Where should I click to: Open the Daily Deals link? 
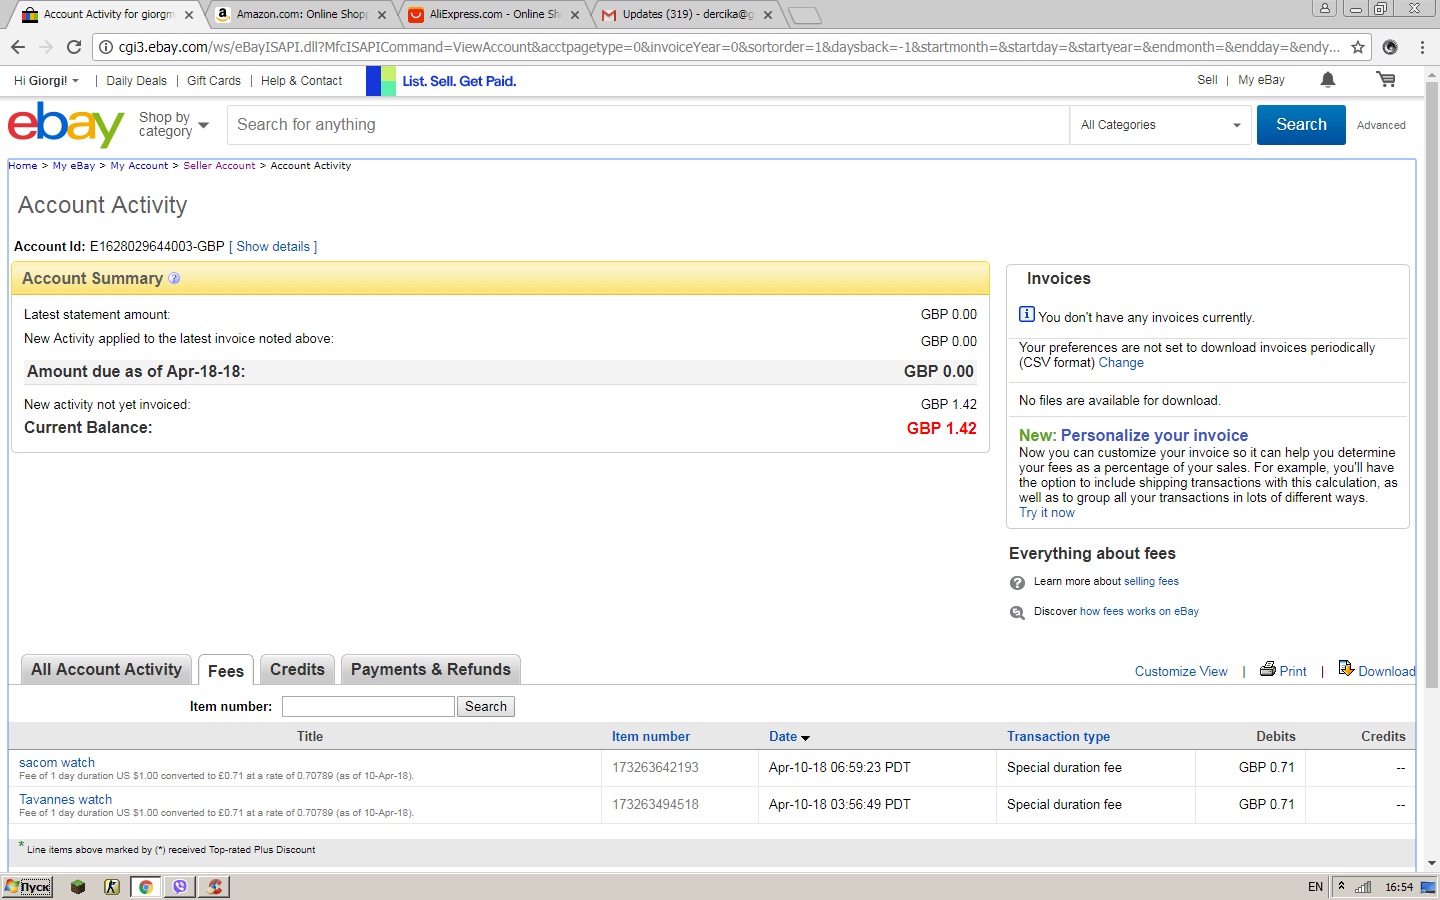coord(136,81)
